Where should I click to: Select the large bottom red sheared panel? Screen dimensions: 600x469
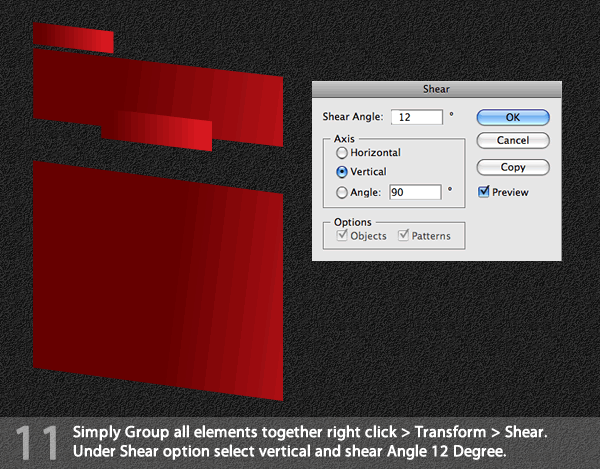(158, 280)
